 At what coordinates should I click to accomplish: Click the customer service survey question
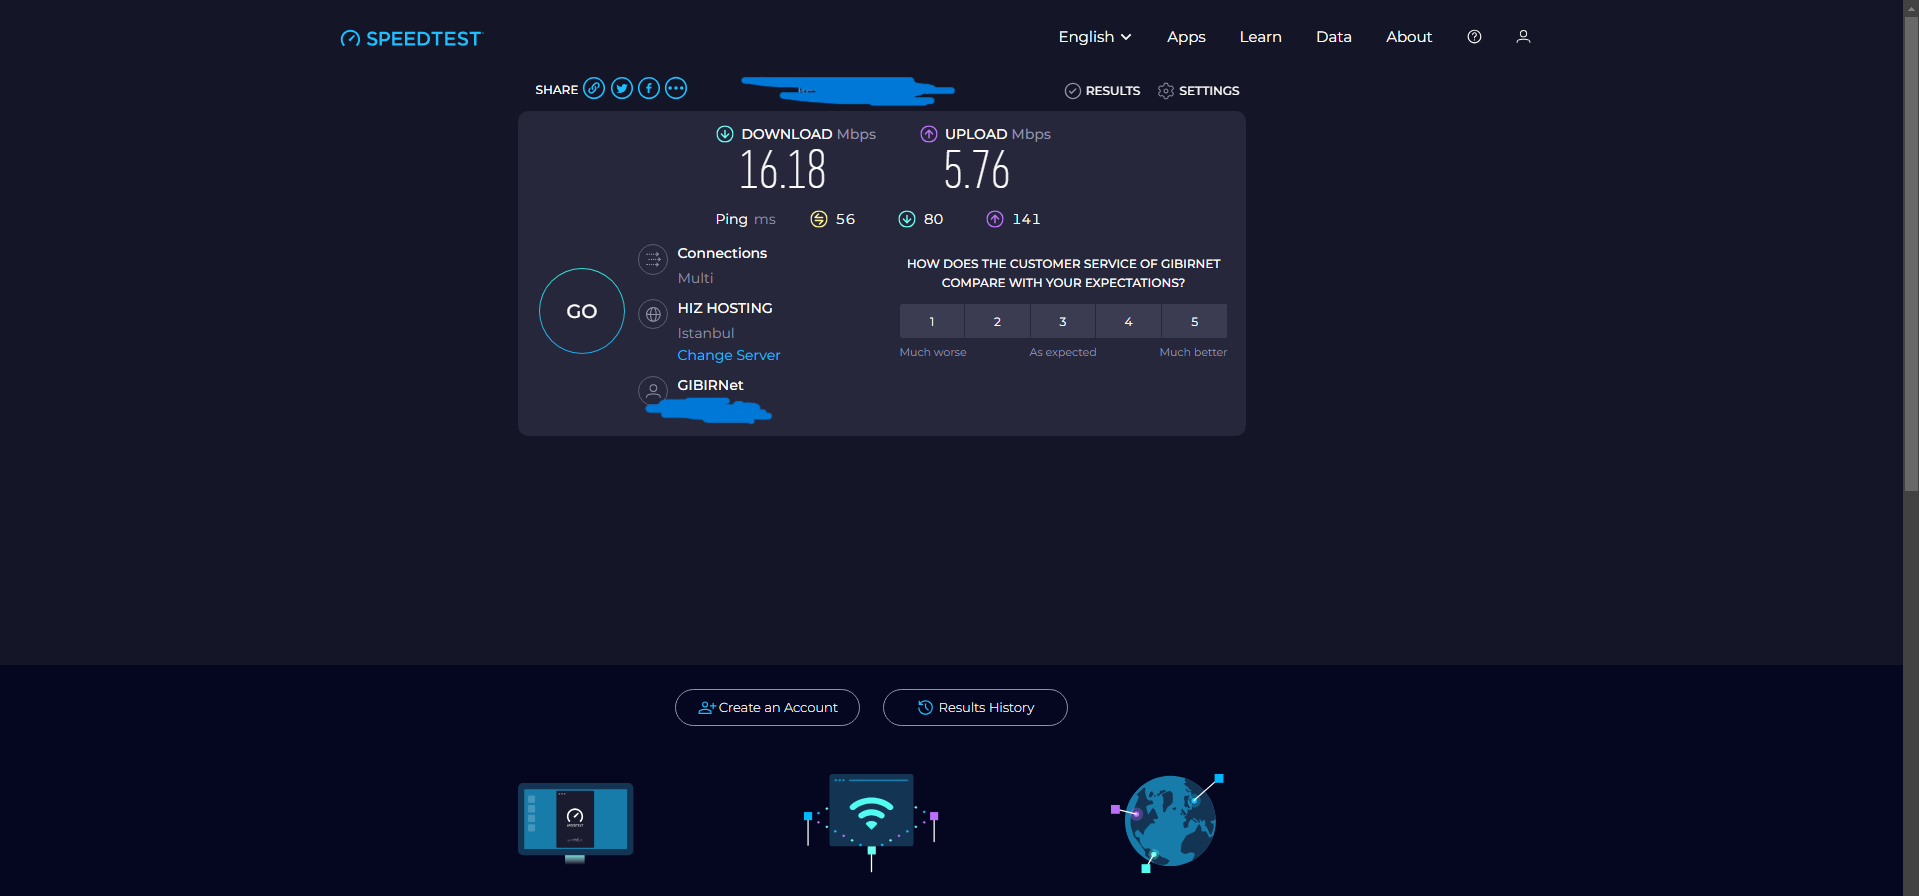[x=1063, y=273]
